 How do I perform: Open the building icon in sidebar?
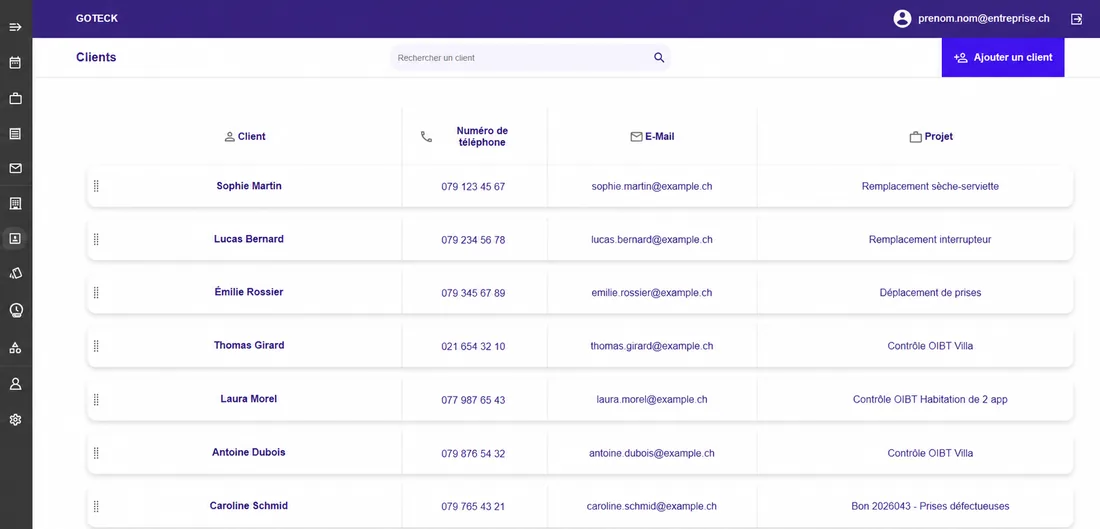click(x=15, y=203)
